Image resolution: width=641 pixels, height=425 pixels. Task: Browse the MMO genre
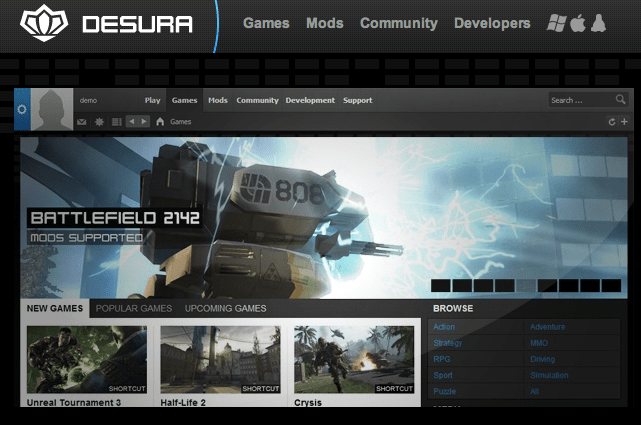539,343
